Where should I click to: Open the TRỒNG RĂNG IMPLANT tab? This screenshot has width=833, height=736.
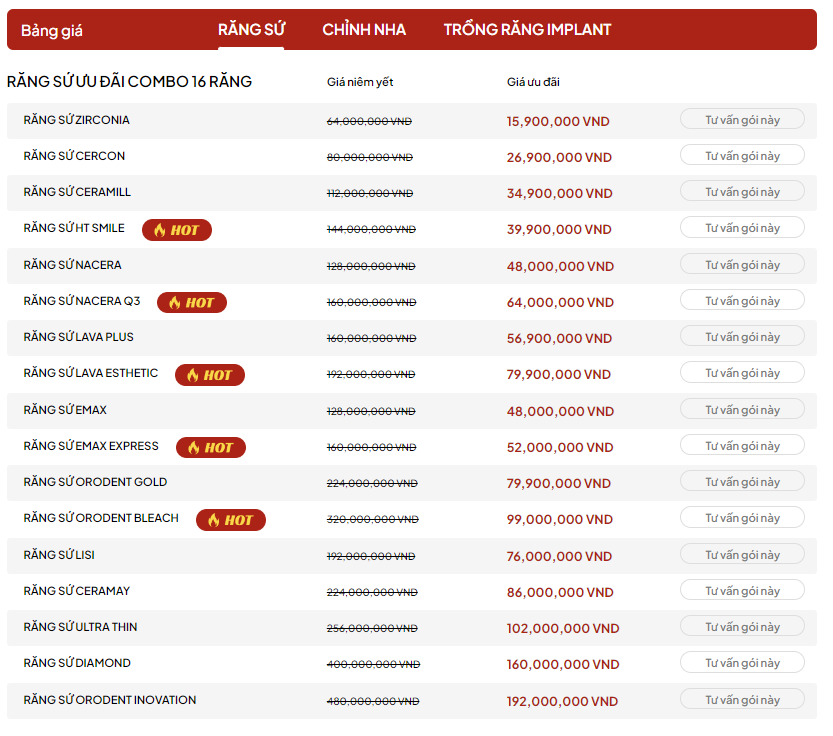click(x=527, y=30)
